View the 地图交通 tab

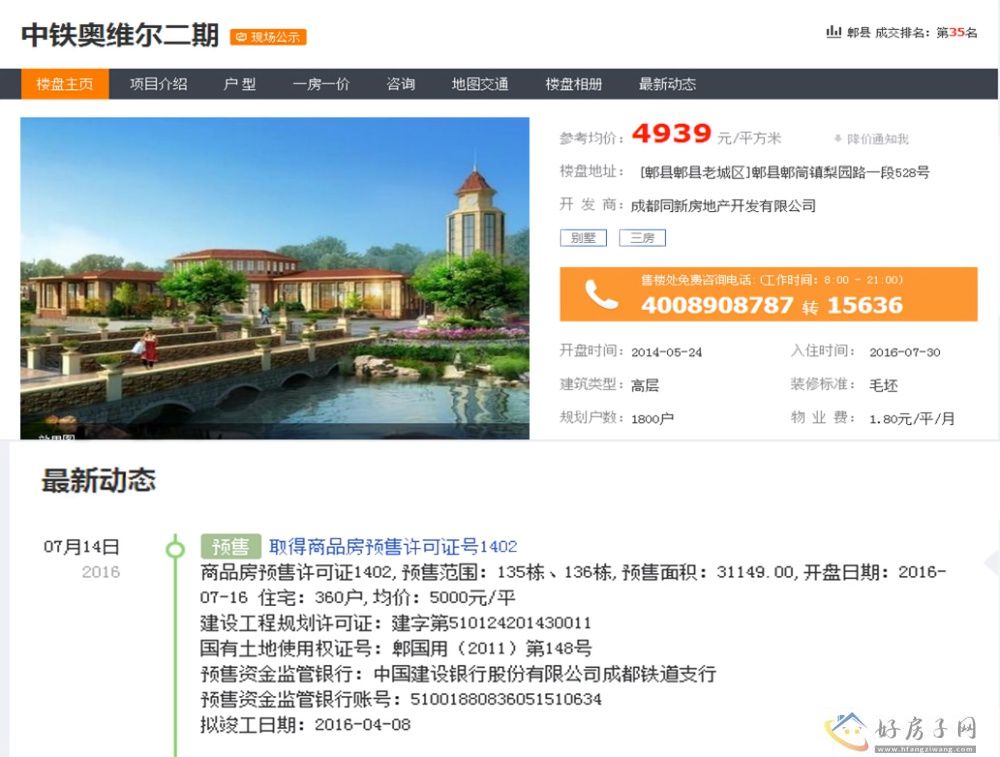[x=480, y=84]
